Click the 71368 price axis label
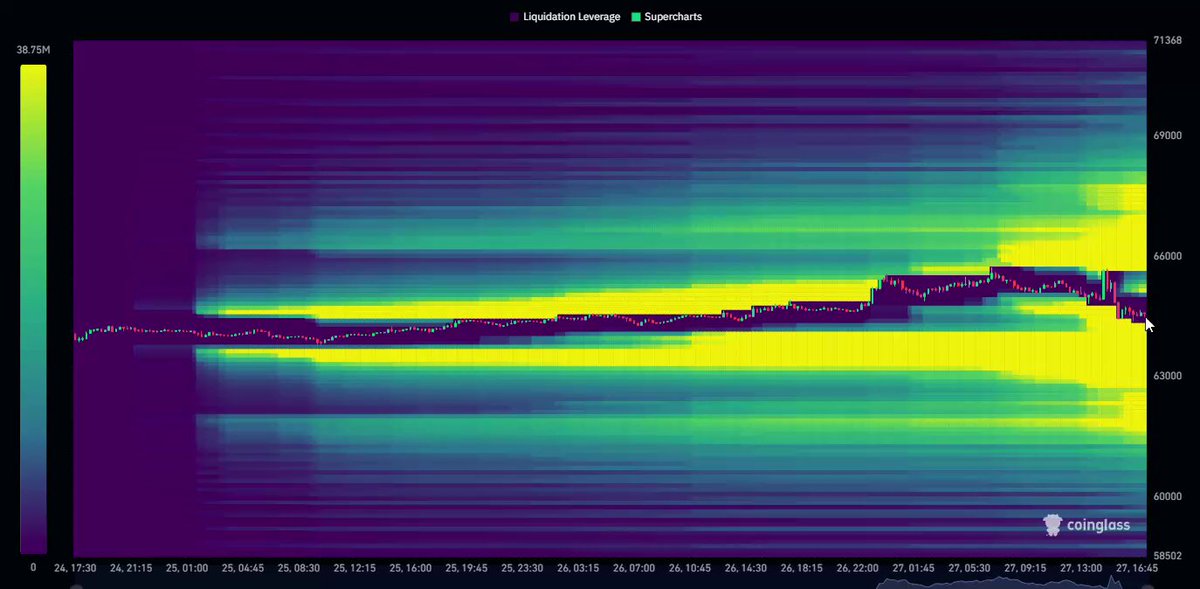Viewport: 1200px width, 589px height. pyautogui.click(x=1167, y=41)
